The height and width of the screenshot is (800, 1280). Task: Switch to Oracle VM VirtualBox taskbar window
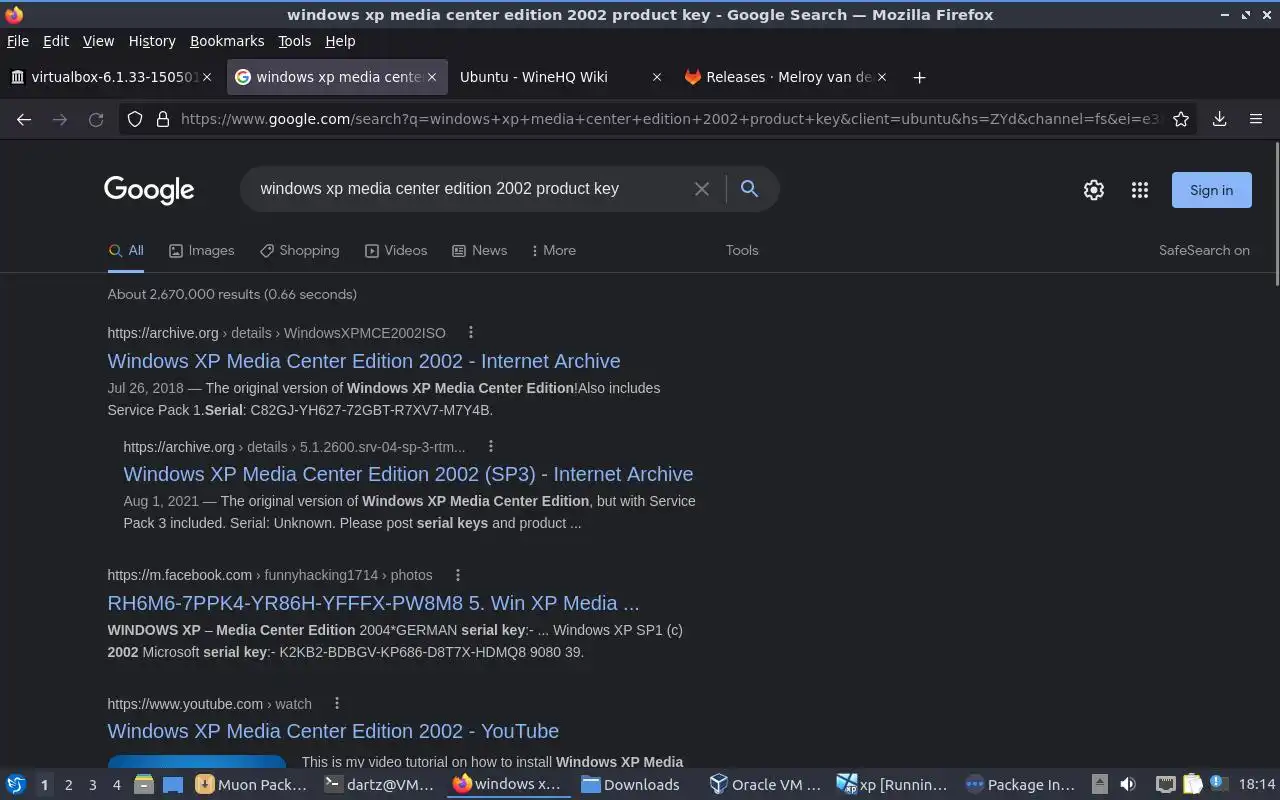[765, 785]
